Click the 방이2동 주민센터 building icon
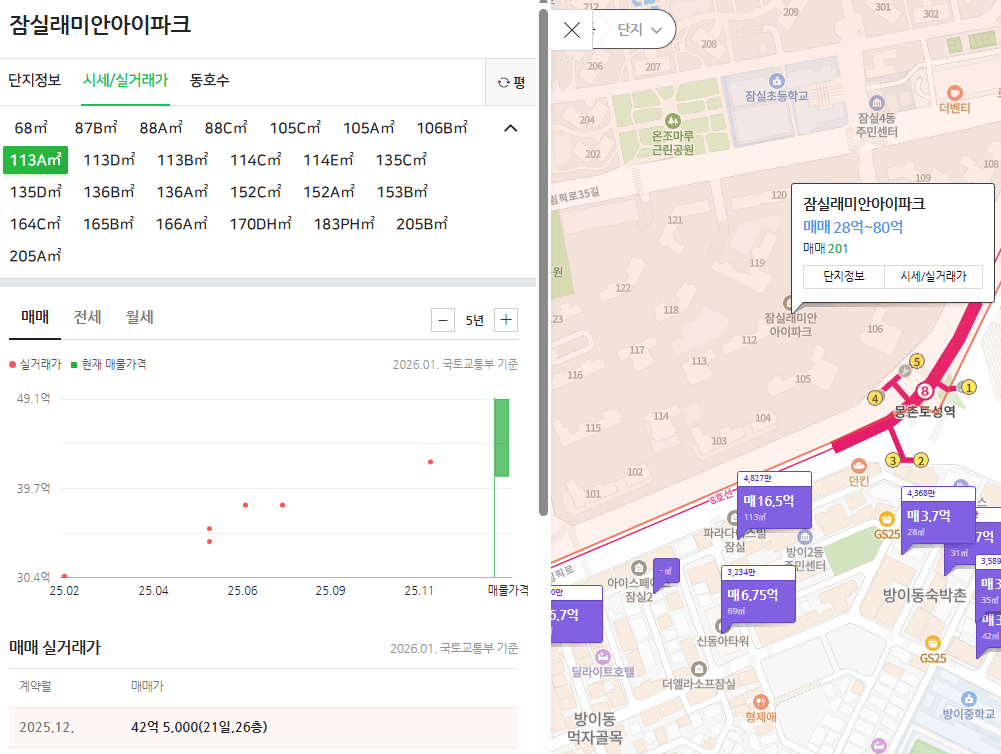 coord(804,537)
